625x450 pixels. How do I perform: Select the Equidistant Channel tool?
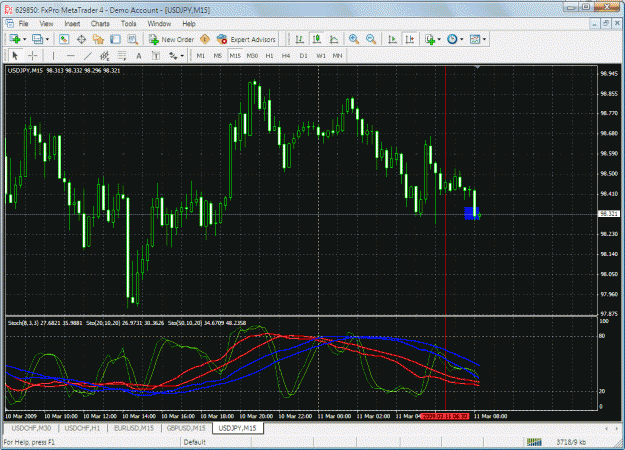pyautogui.click(x=104, y=56)
